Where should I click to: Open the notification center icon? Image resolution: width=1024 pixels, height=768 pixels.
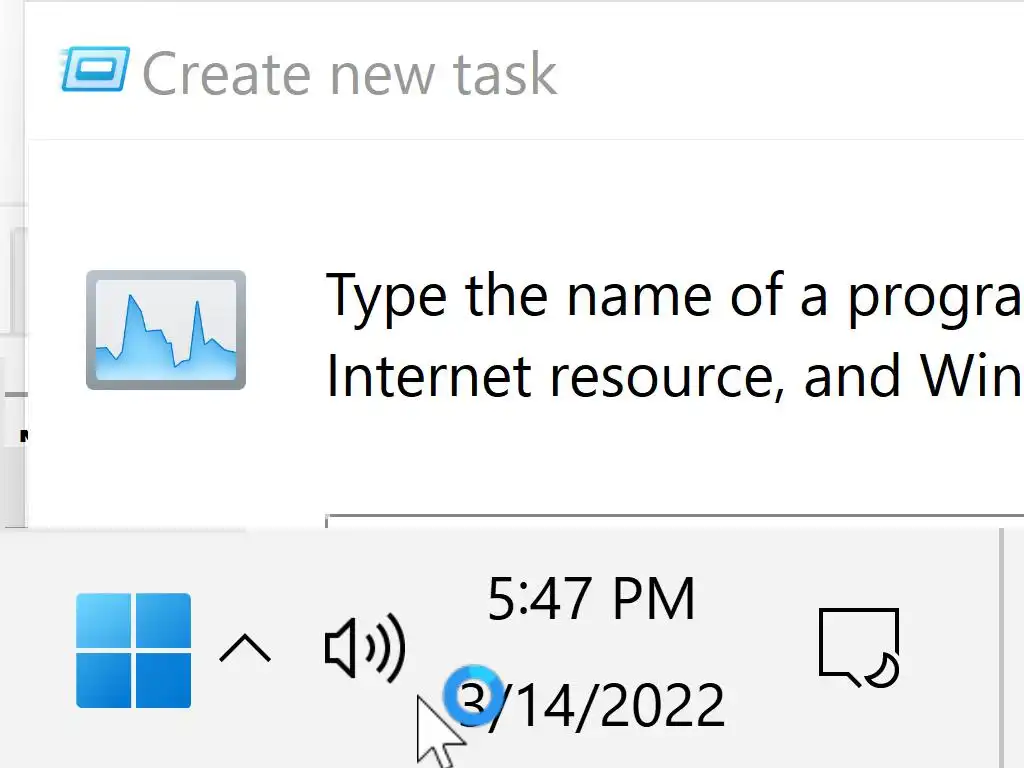(x=857, y=648)
